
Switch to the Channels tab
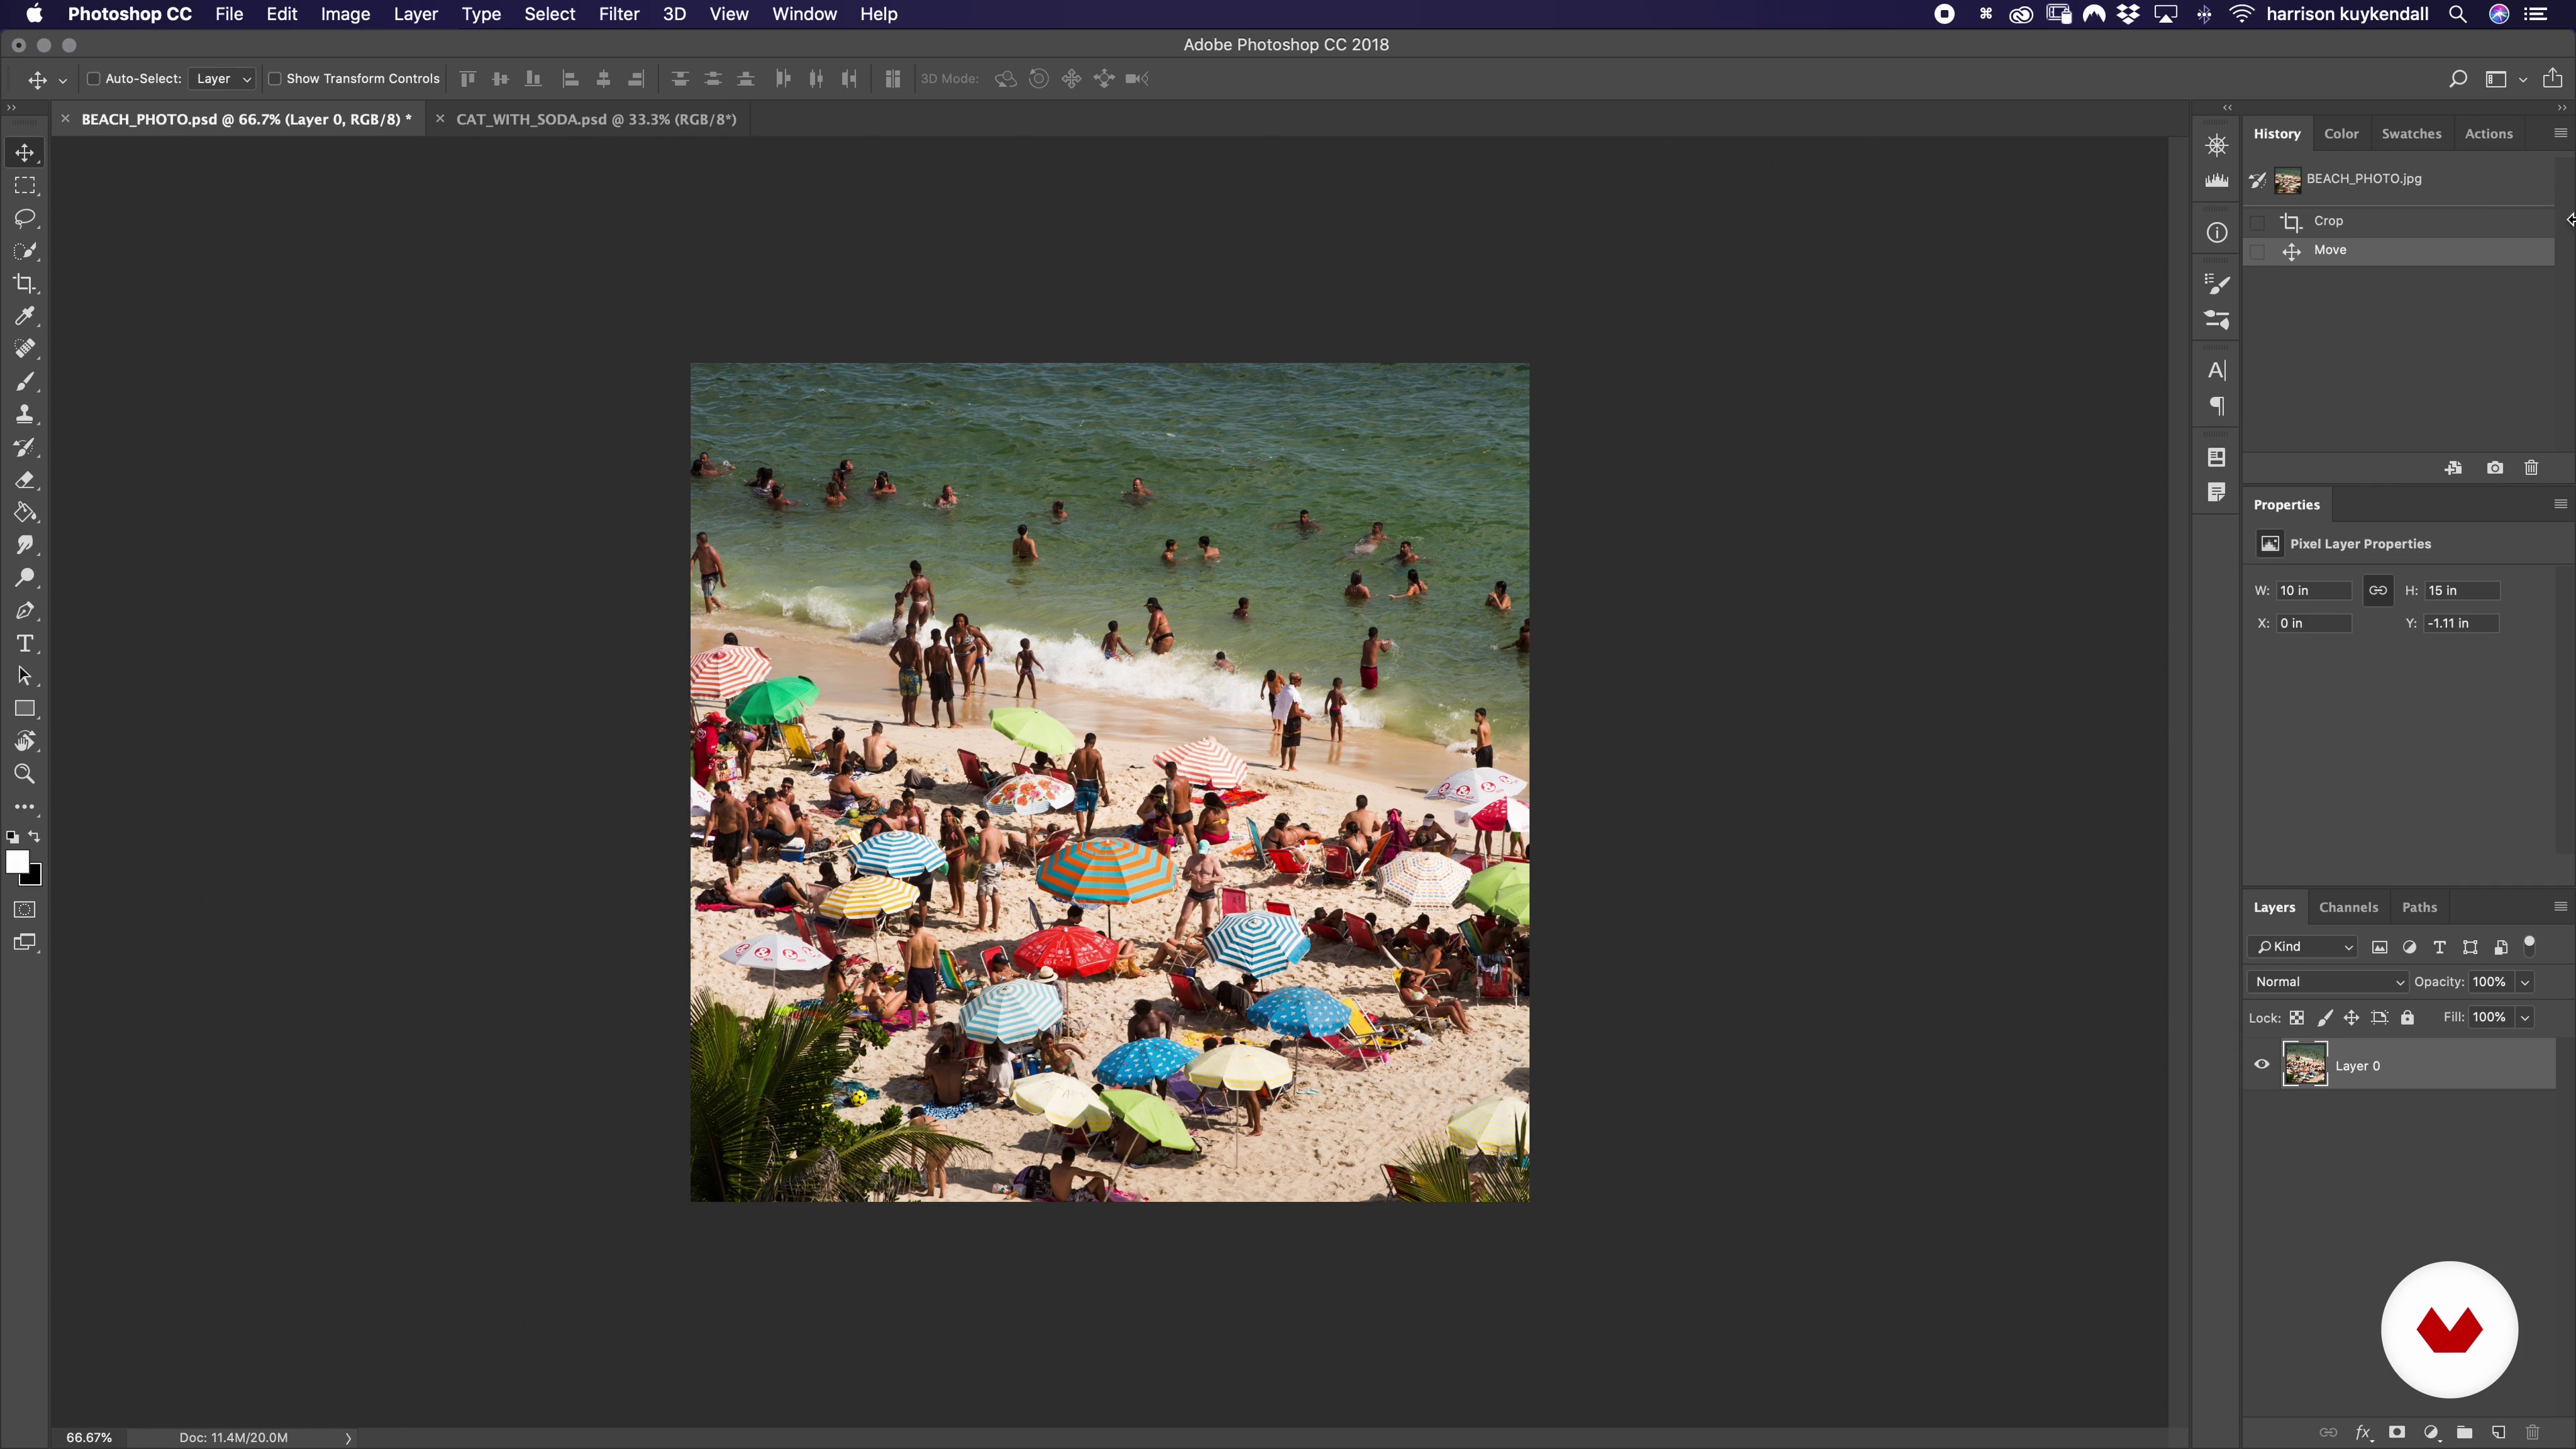[2348, 906]
